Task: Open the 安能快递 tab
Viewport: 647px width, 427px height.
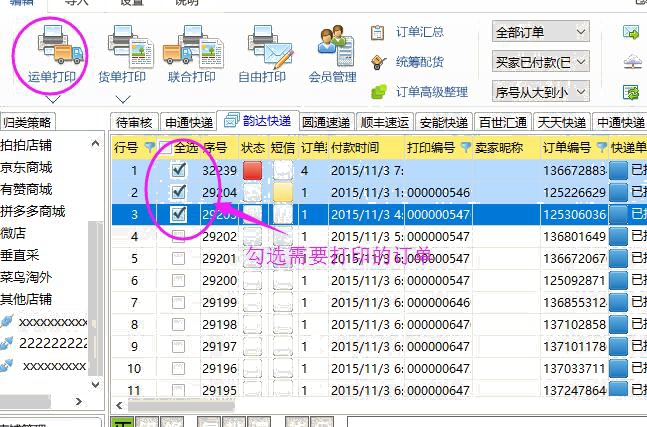Action: point(444,123)
